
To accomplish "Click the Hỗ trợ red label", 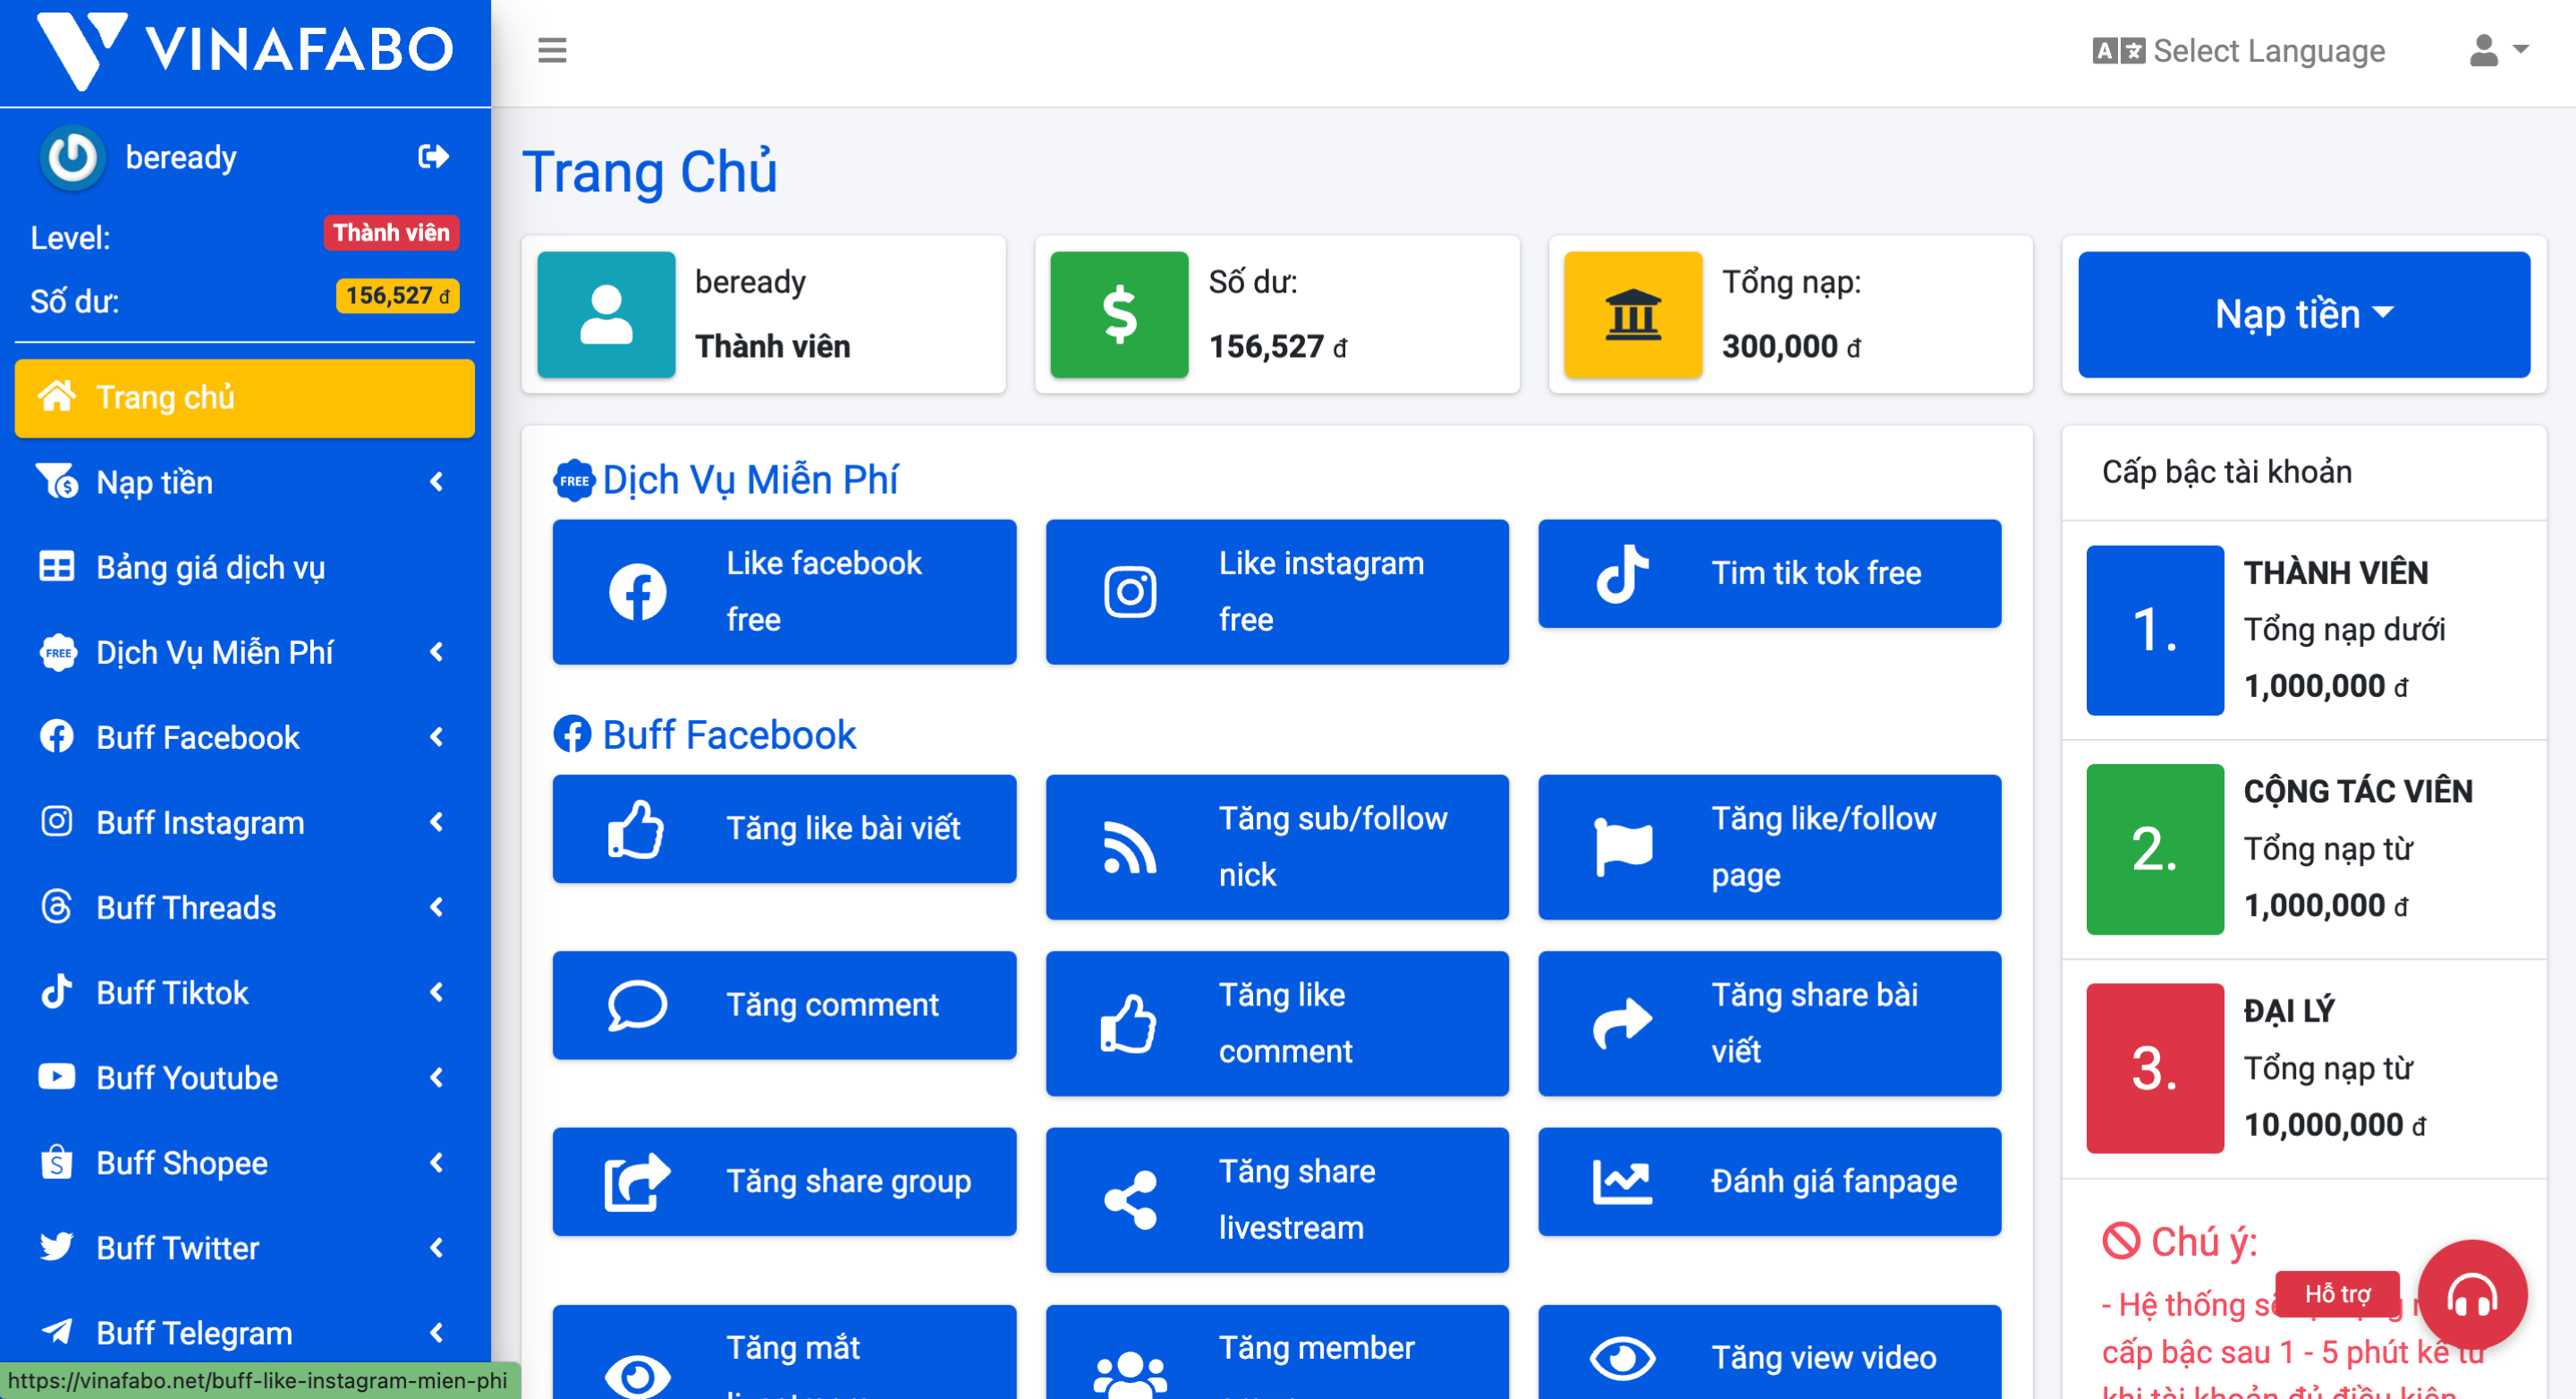I will pos(2336,1294).
